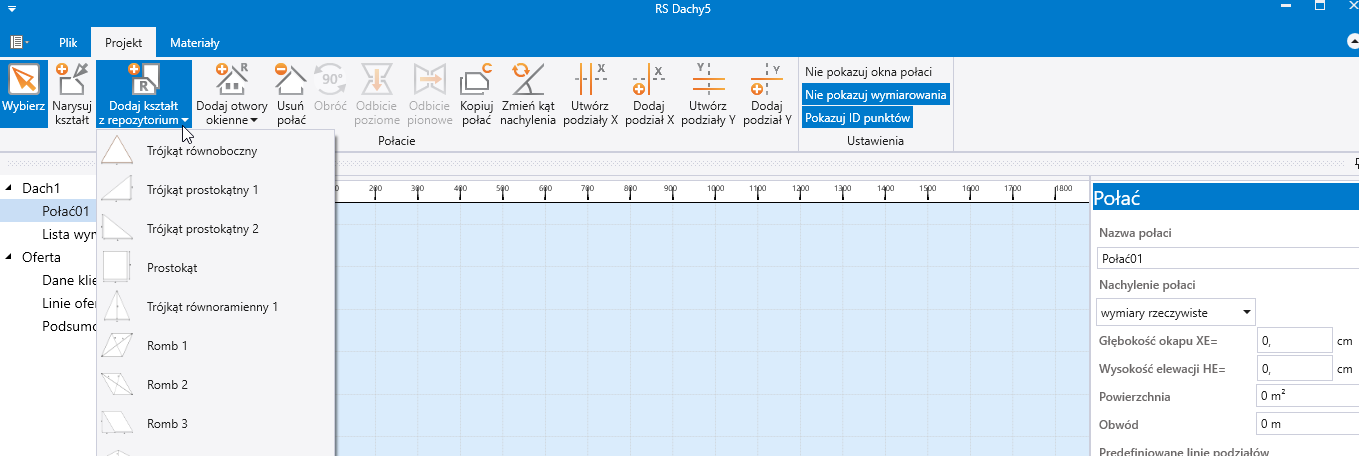Click the Nazwa połaci text field
Viewport: 1359px width, 456px height.
point(1227,259)
